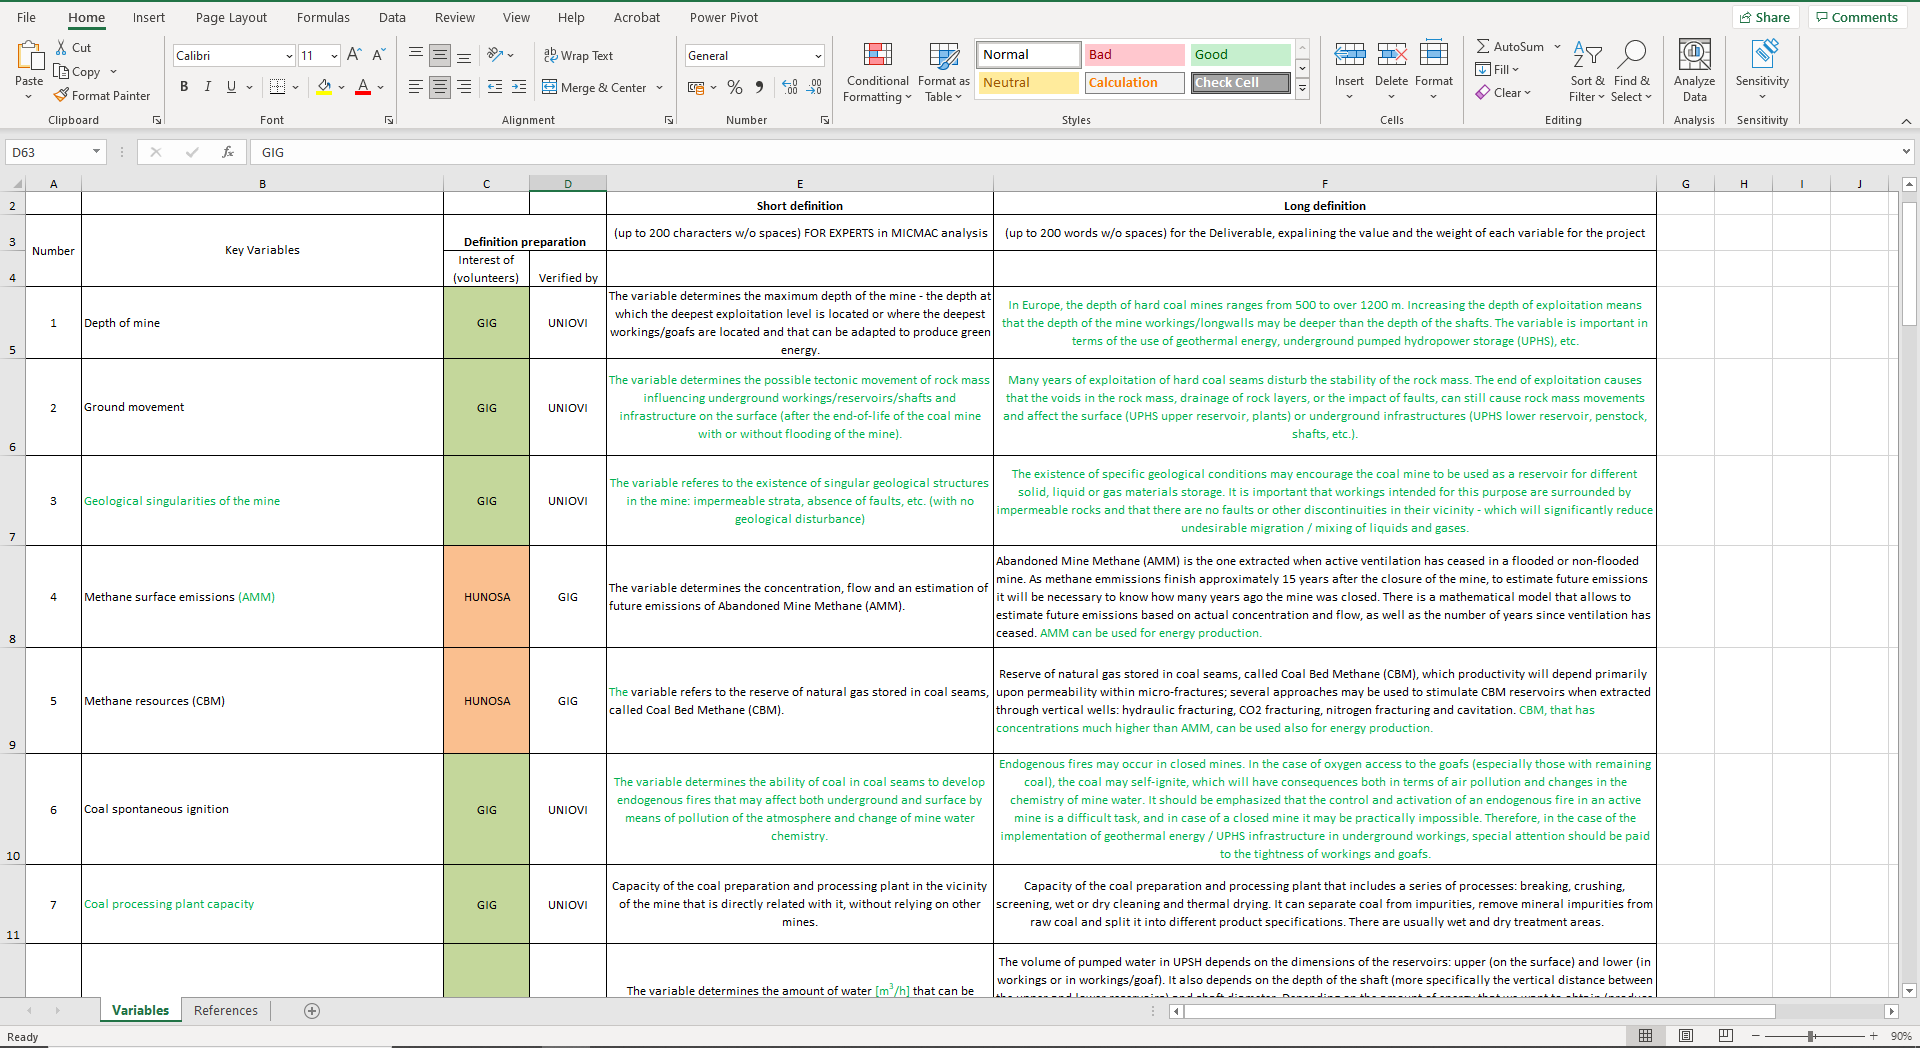Click the Cut scissors icon
This screenshot has width=1920, height=1048.
[62, 47]
